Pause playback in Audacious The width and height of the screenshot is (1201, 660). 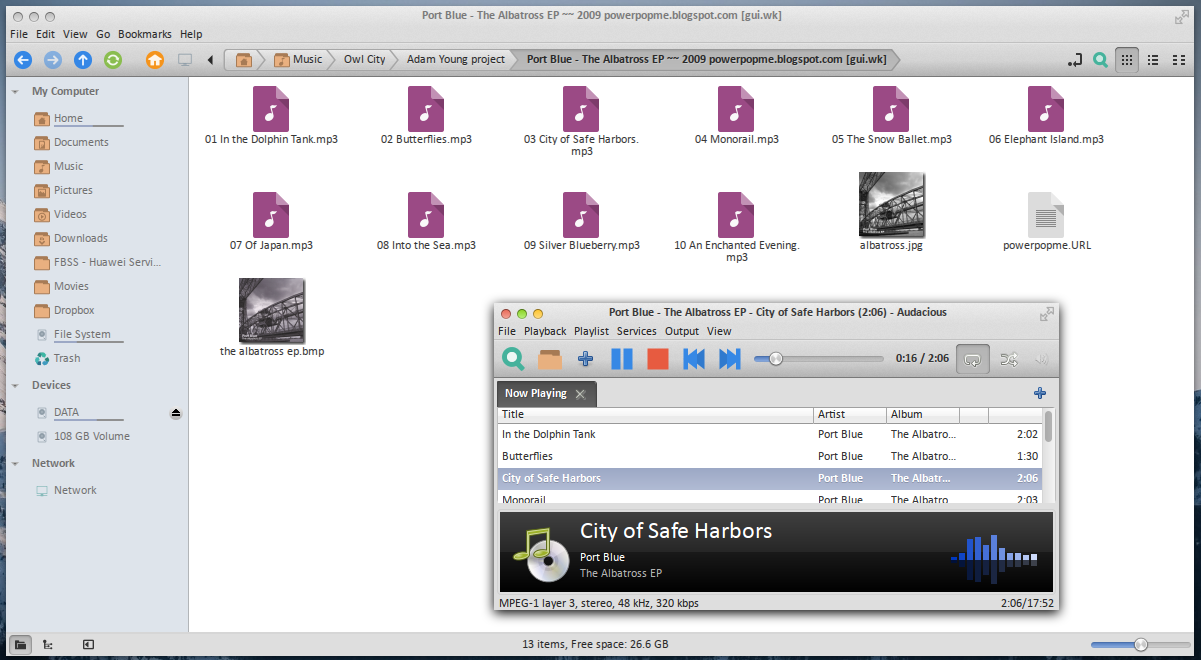622,359
